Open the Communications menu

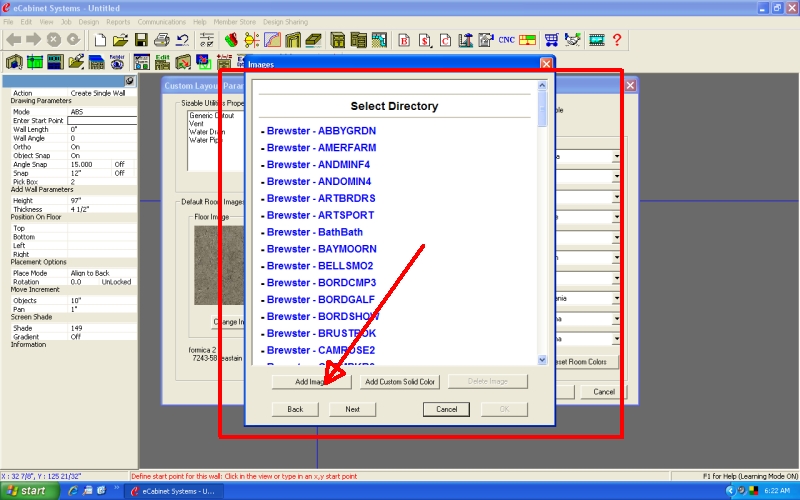(161, 22)
